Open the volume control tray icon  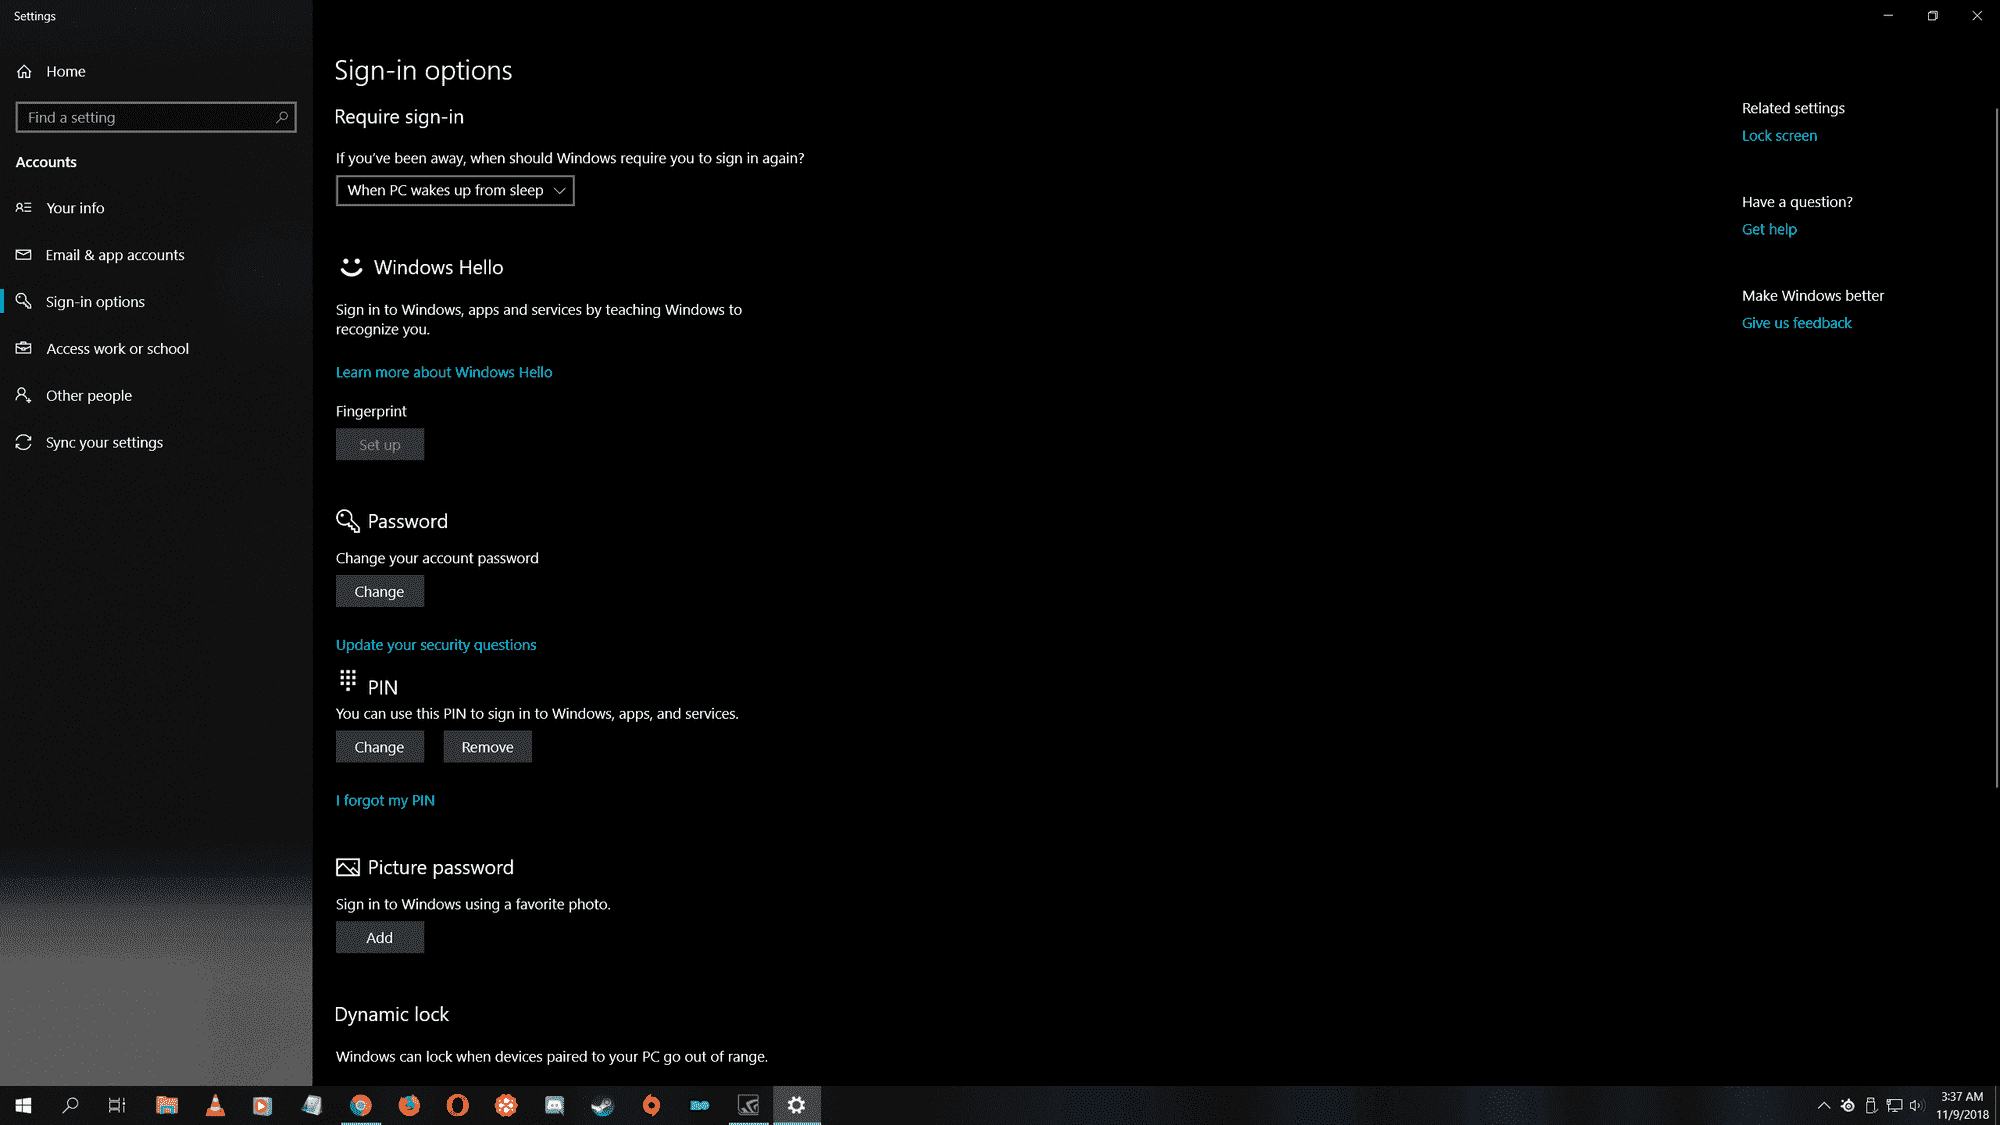[x=1916, y=1105]
